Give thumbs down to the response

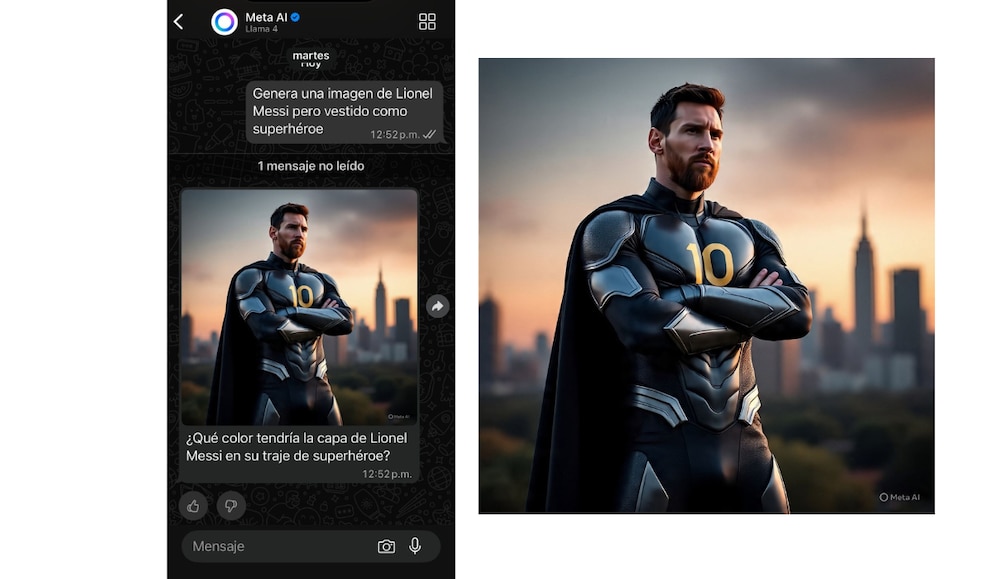tap(231, 506)
